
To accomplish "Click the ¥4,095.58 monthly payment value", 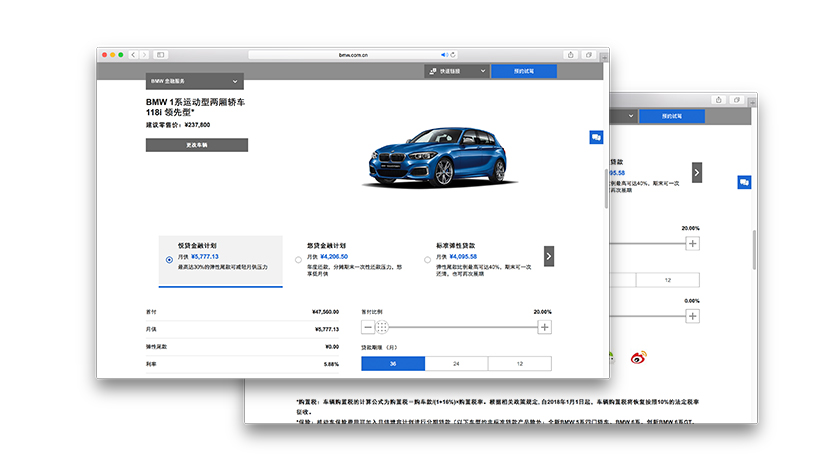I will tap(463, 257).
